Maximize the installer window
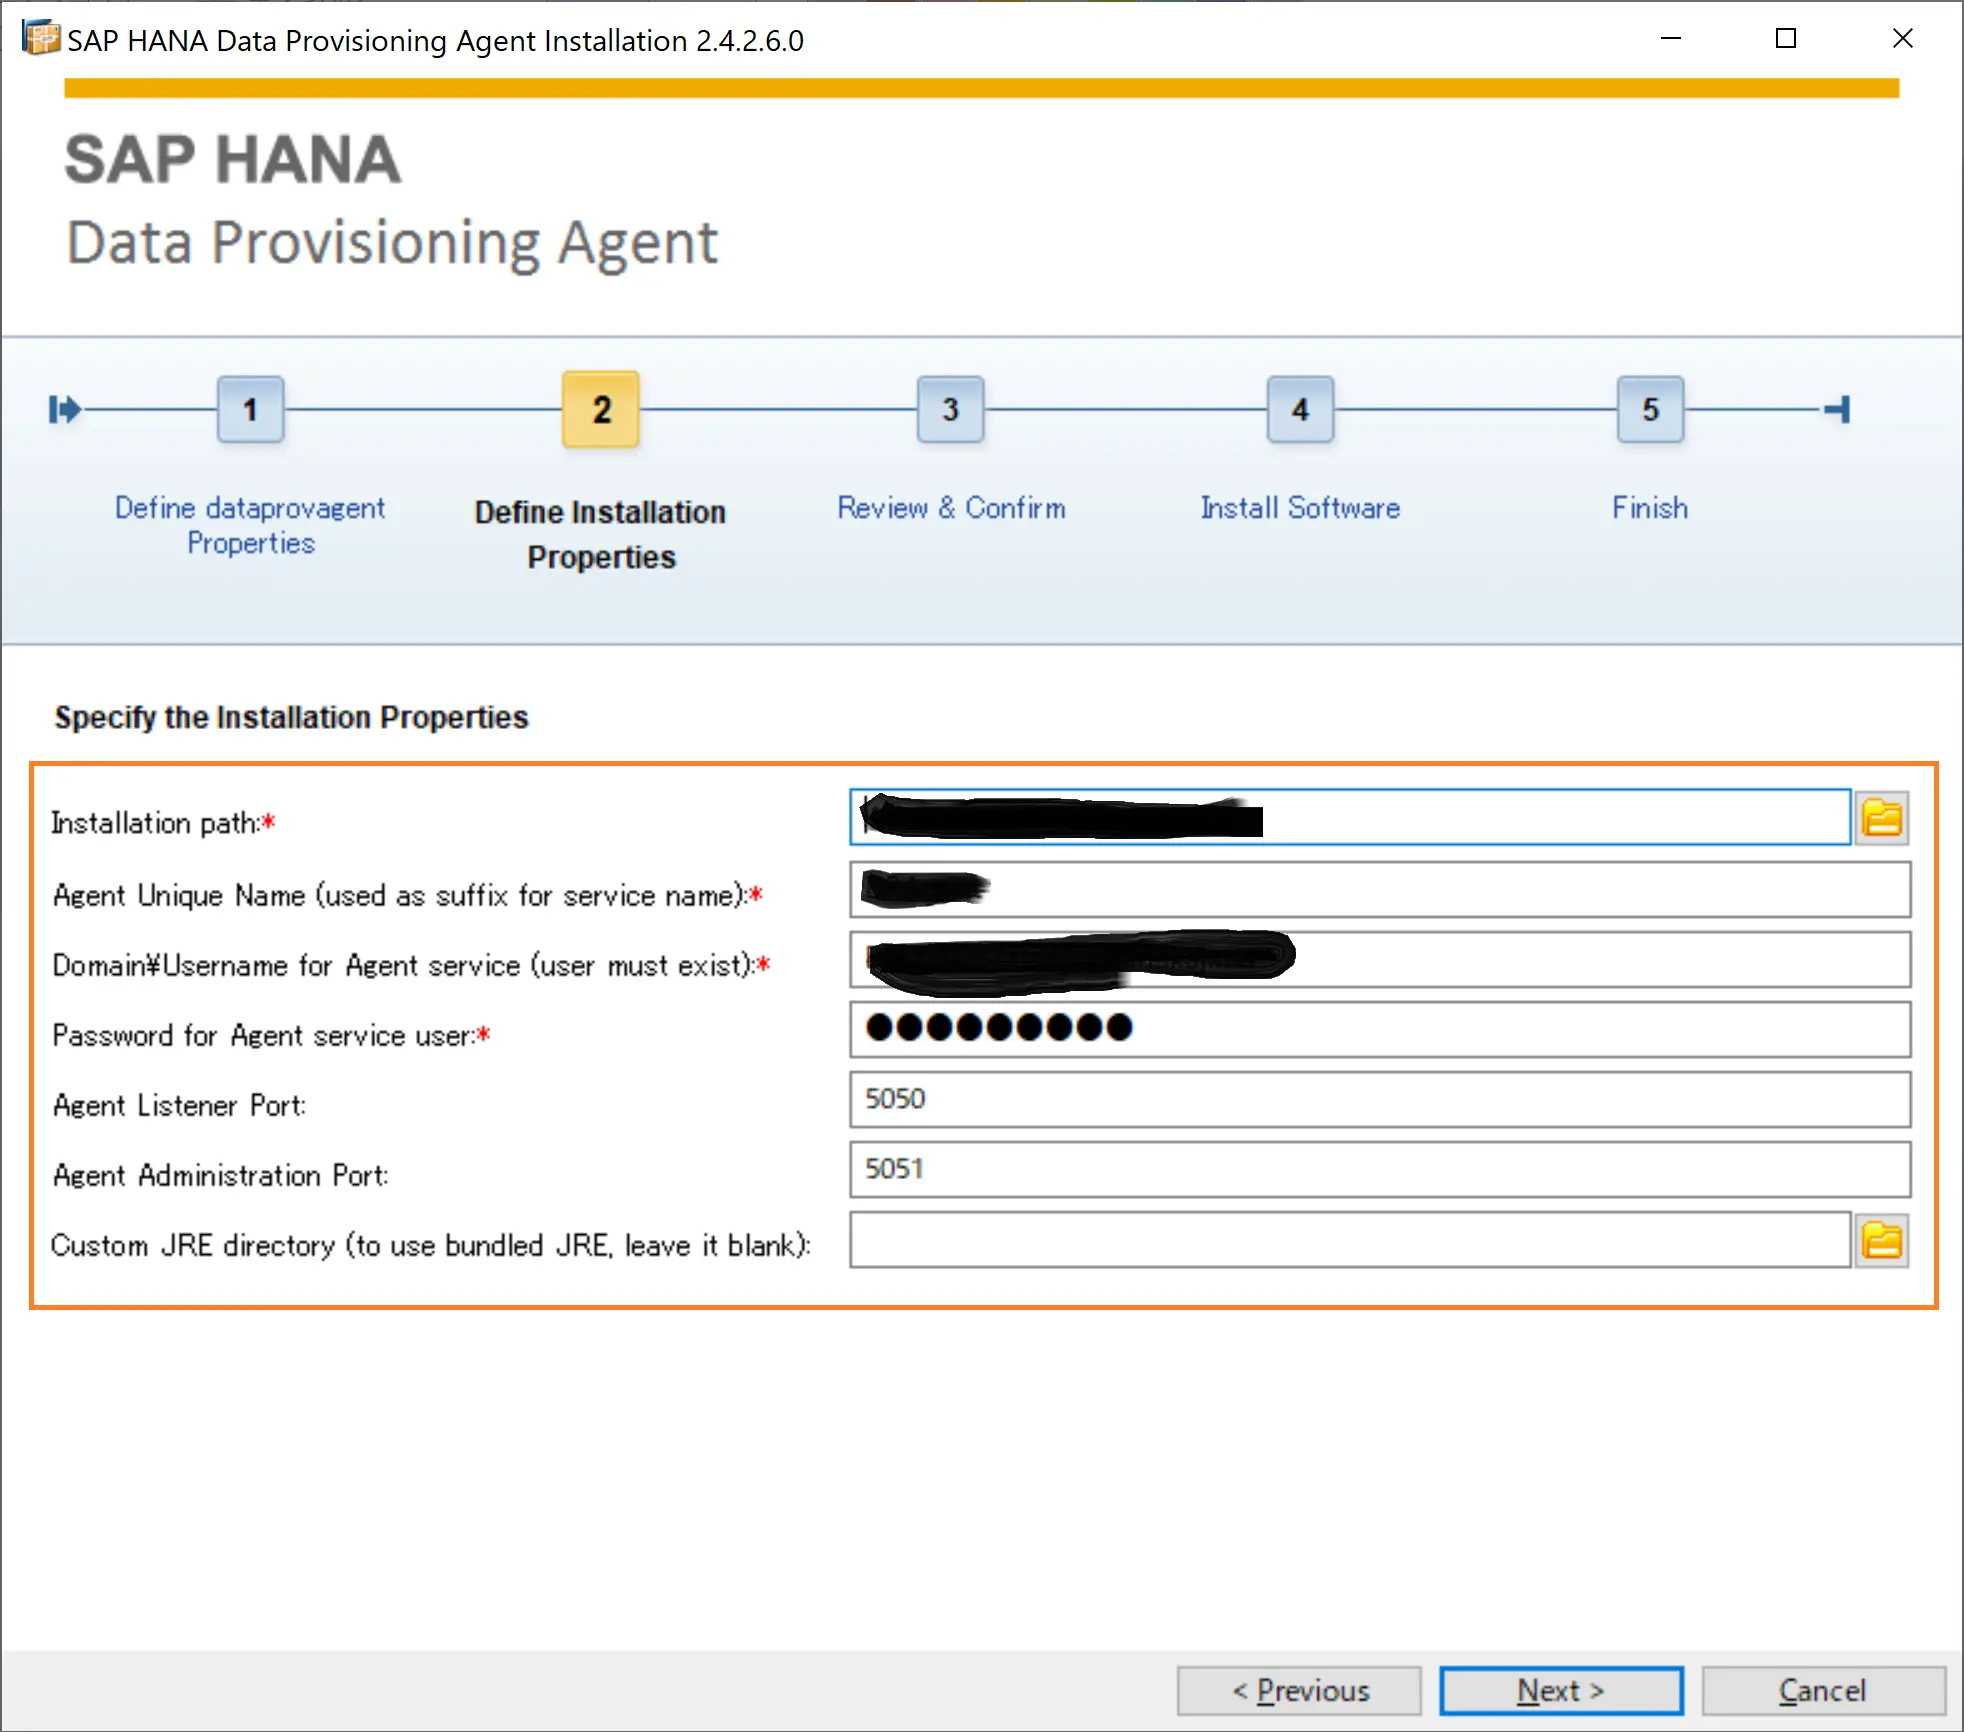 tap(1786, 39)
